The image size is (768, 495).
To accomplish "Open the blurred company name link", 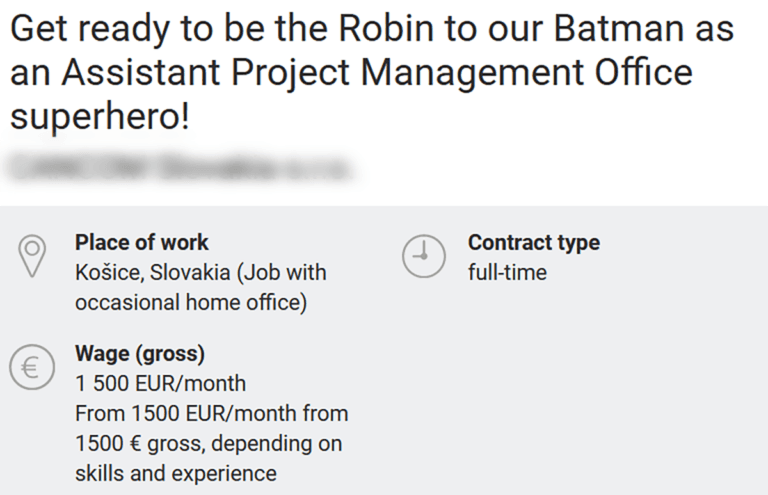I will click(180, 169).
